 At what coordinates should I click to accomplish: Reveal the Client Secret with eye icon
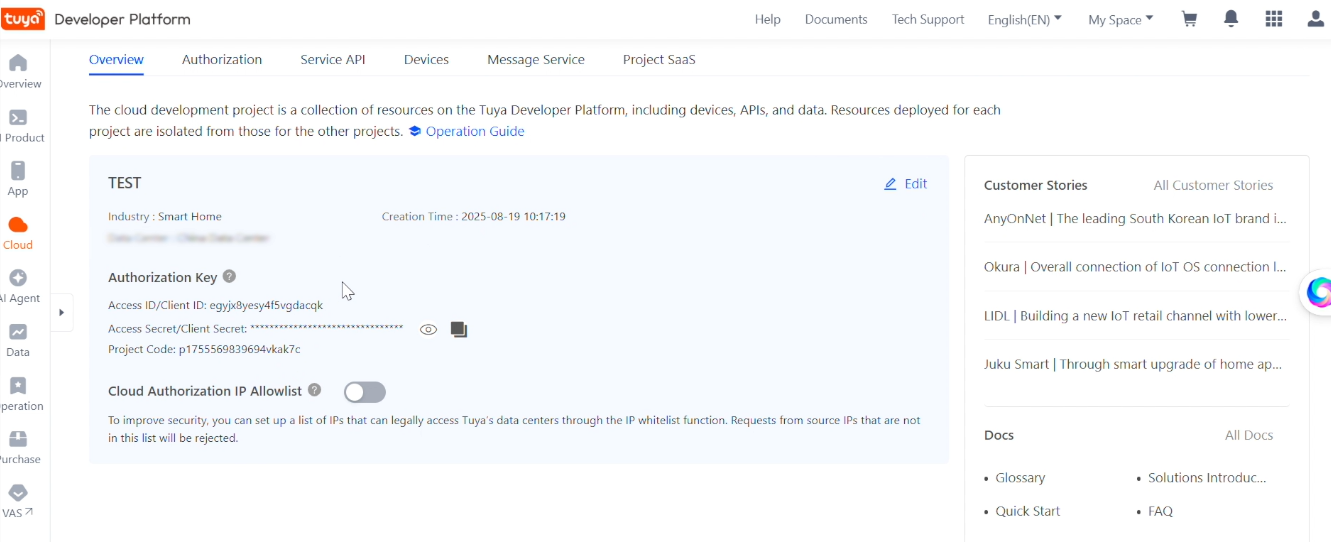[428, 329]
